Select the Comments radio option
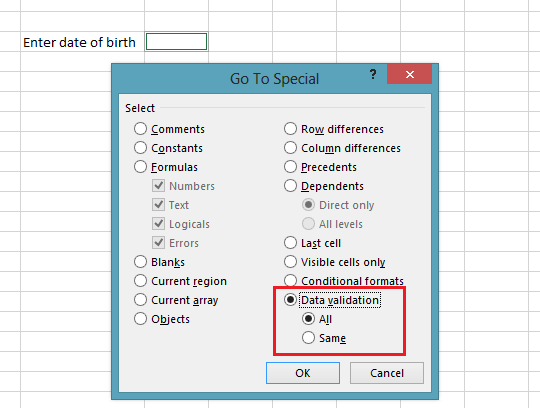 pyautogui.click(x=141, y=129)
